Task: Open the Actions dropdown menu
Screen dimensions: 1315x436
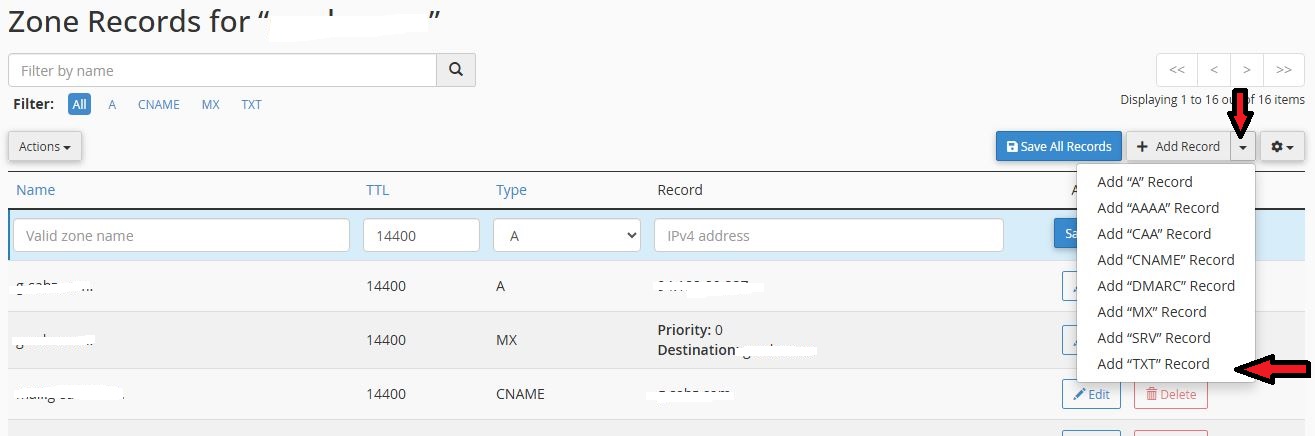Action: (45, 146)
